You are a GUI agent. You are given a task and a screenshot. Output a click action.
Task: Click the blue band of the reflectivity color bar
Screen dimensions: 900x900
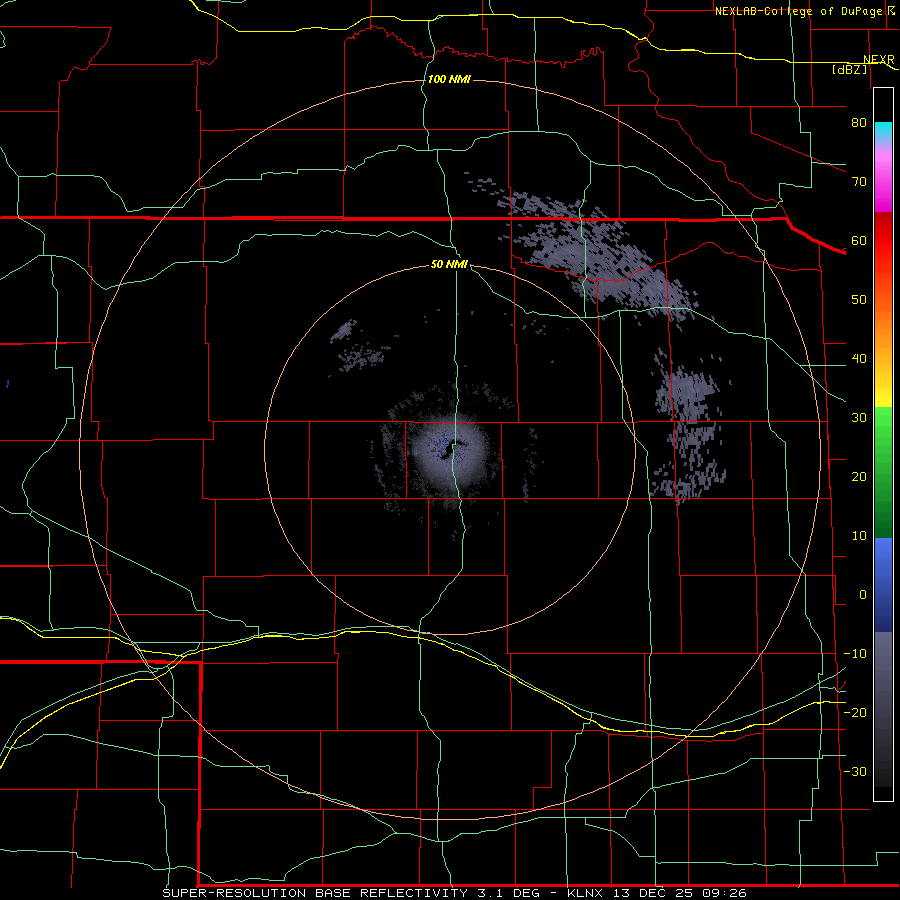pyautogui.click(x=883, y=585)
